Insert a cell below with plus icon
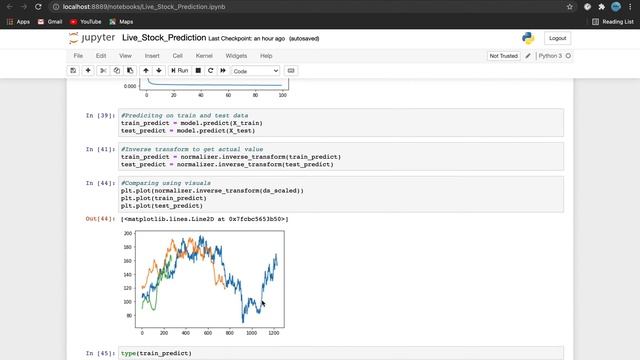Screen dimensions: 640x360 tap(88, 71)
